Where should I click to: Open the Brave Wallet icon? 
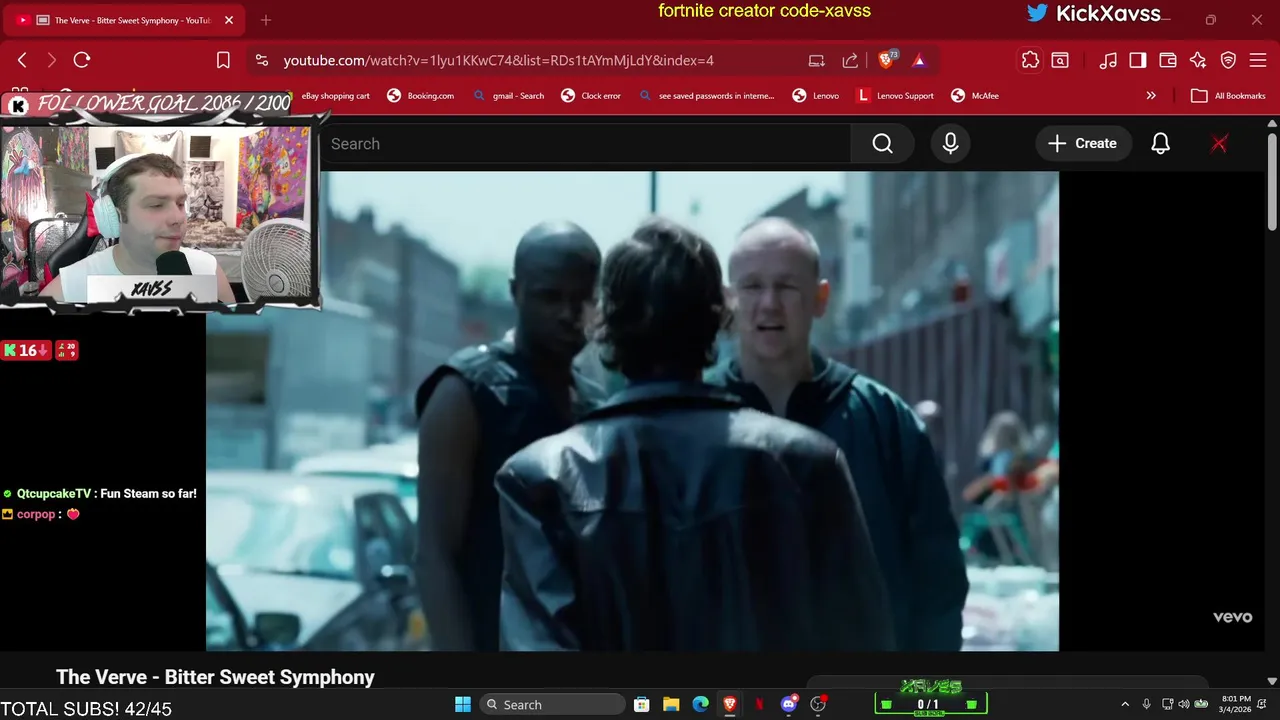pyautogui.click(x=1168, y=60)
